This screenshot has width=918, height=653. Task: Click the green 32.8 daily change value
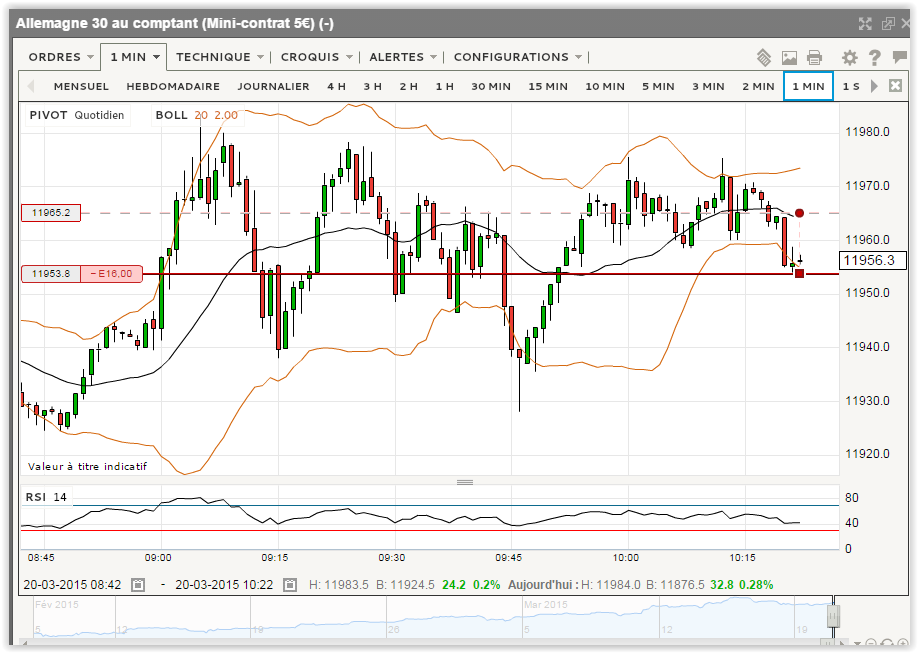click(x=722, y=584)
